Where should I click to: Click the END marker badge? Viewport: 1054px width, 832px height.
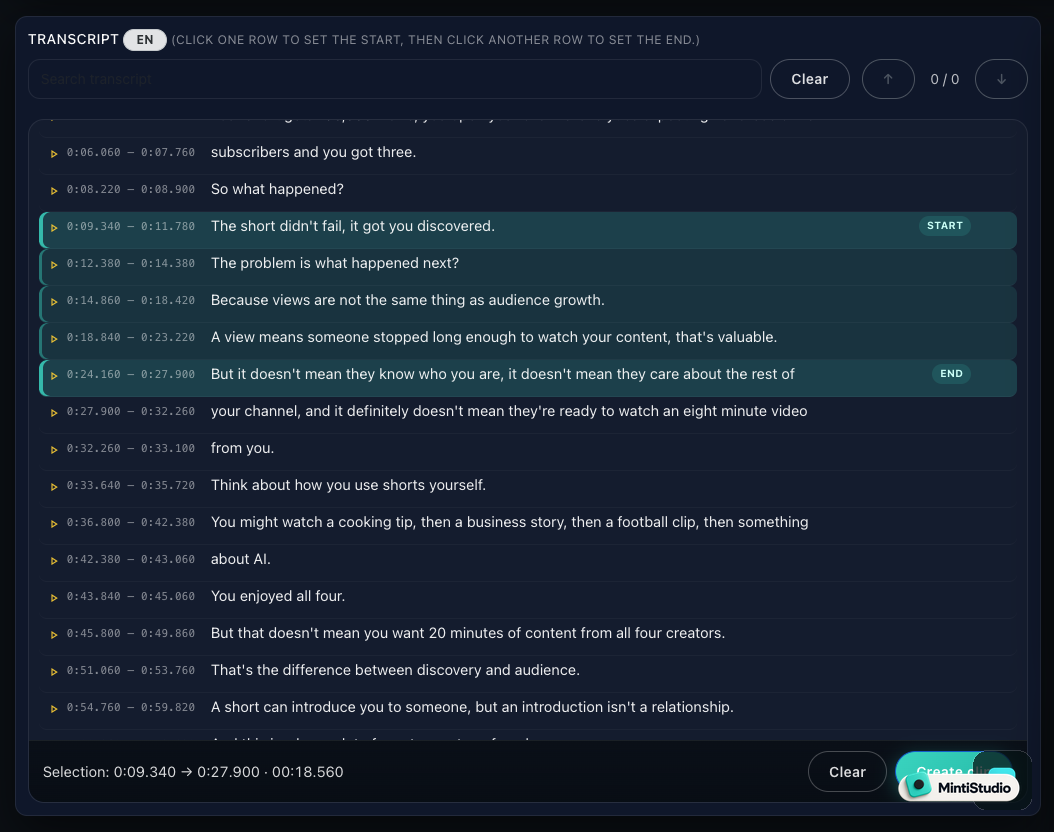[951, 374]
